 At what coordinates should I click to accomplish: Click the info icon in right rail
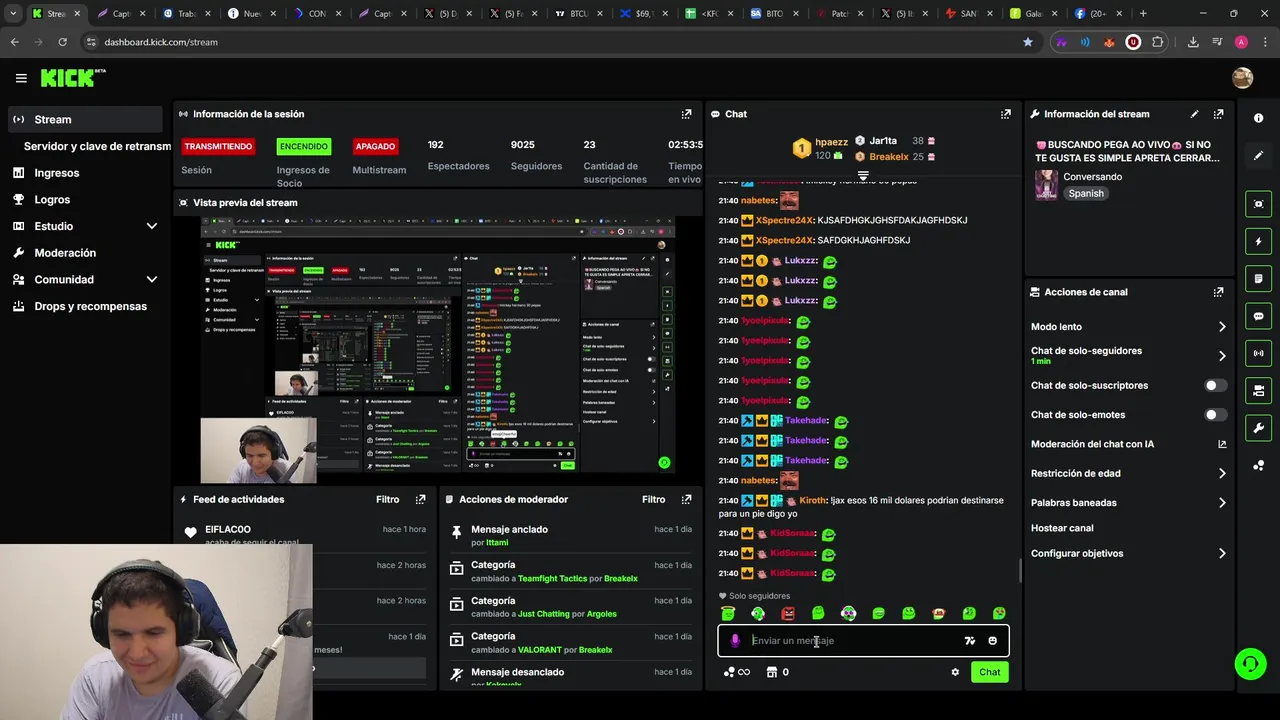point(1258,118)
